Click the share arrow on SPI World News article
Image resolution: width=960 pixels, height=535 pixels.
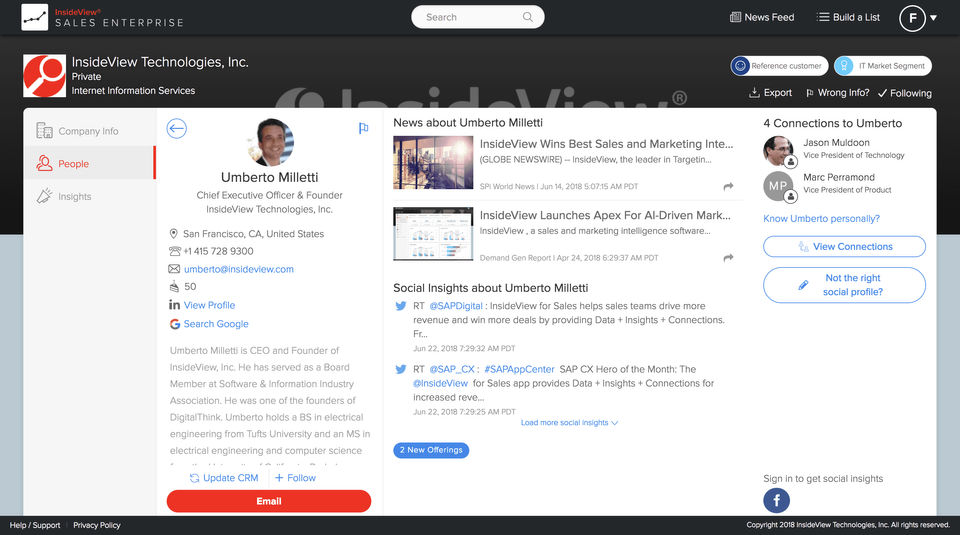[728, 186]
